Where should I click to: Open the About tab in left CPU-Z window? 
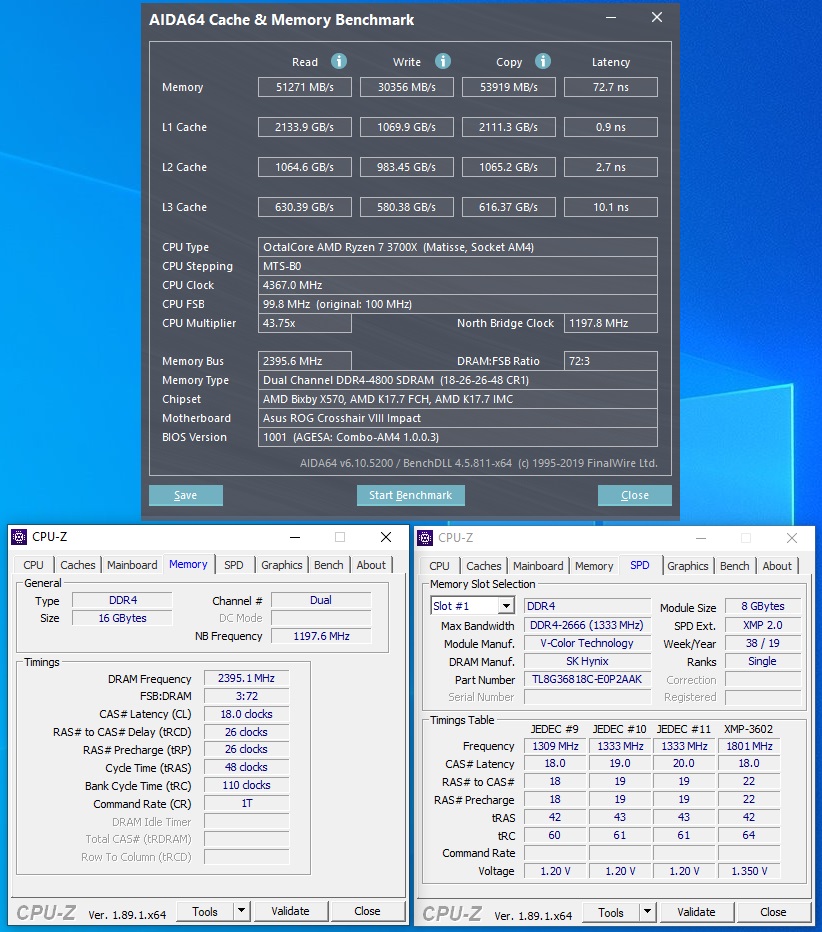click(371, 565)
